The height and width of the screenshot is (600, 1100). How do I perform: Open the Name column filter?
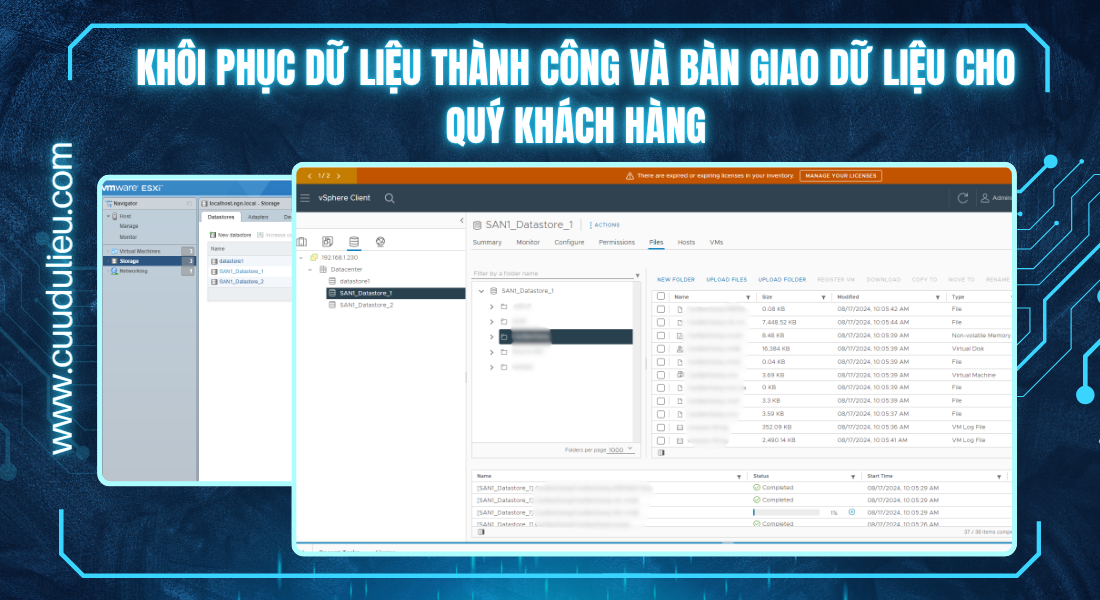point(748,298)
